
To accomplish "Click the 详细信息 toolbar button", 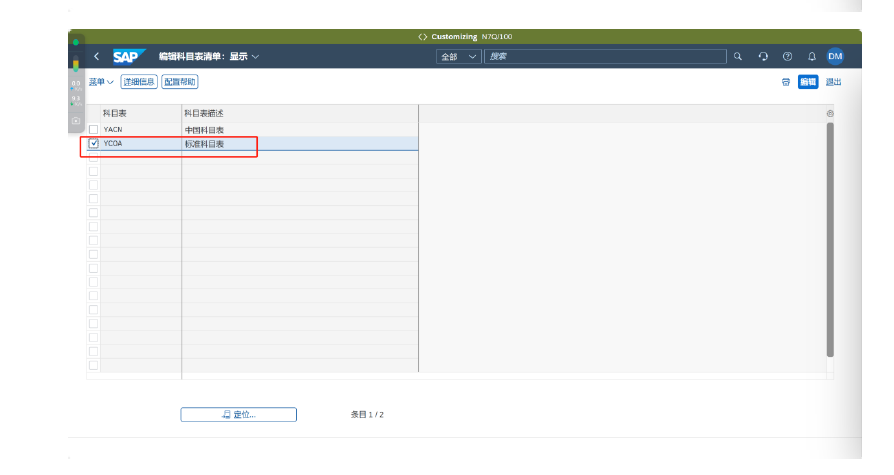I will pos(139,82).
